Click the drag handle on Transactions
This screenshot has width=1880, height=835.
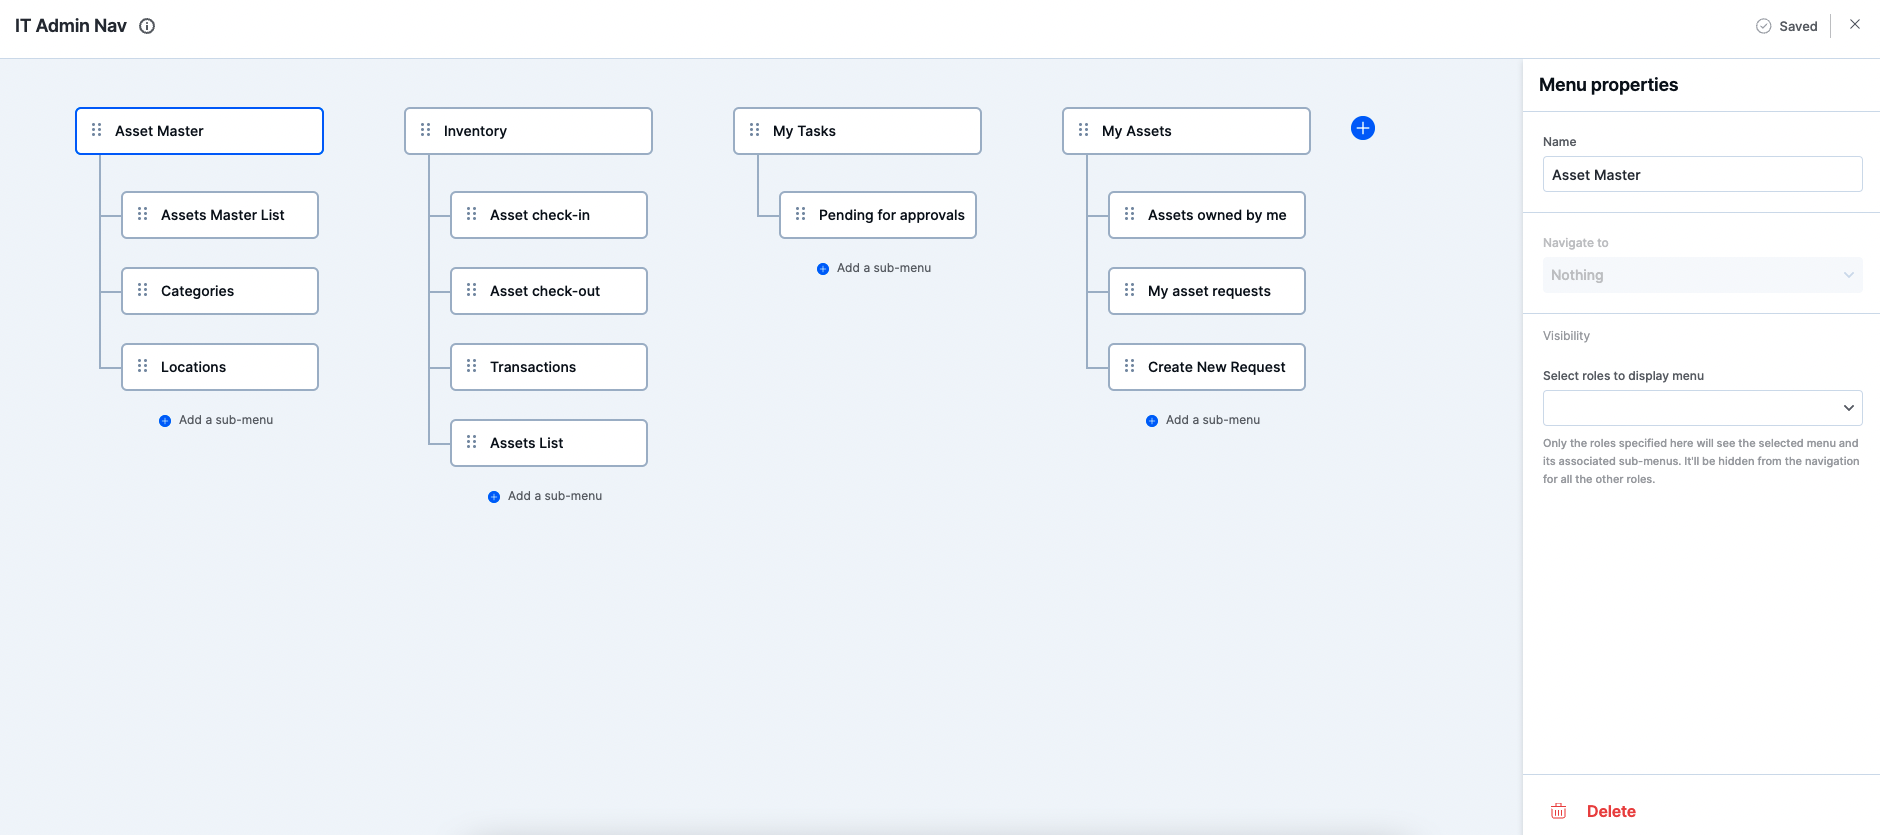click(x=472, y=366)
